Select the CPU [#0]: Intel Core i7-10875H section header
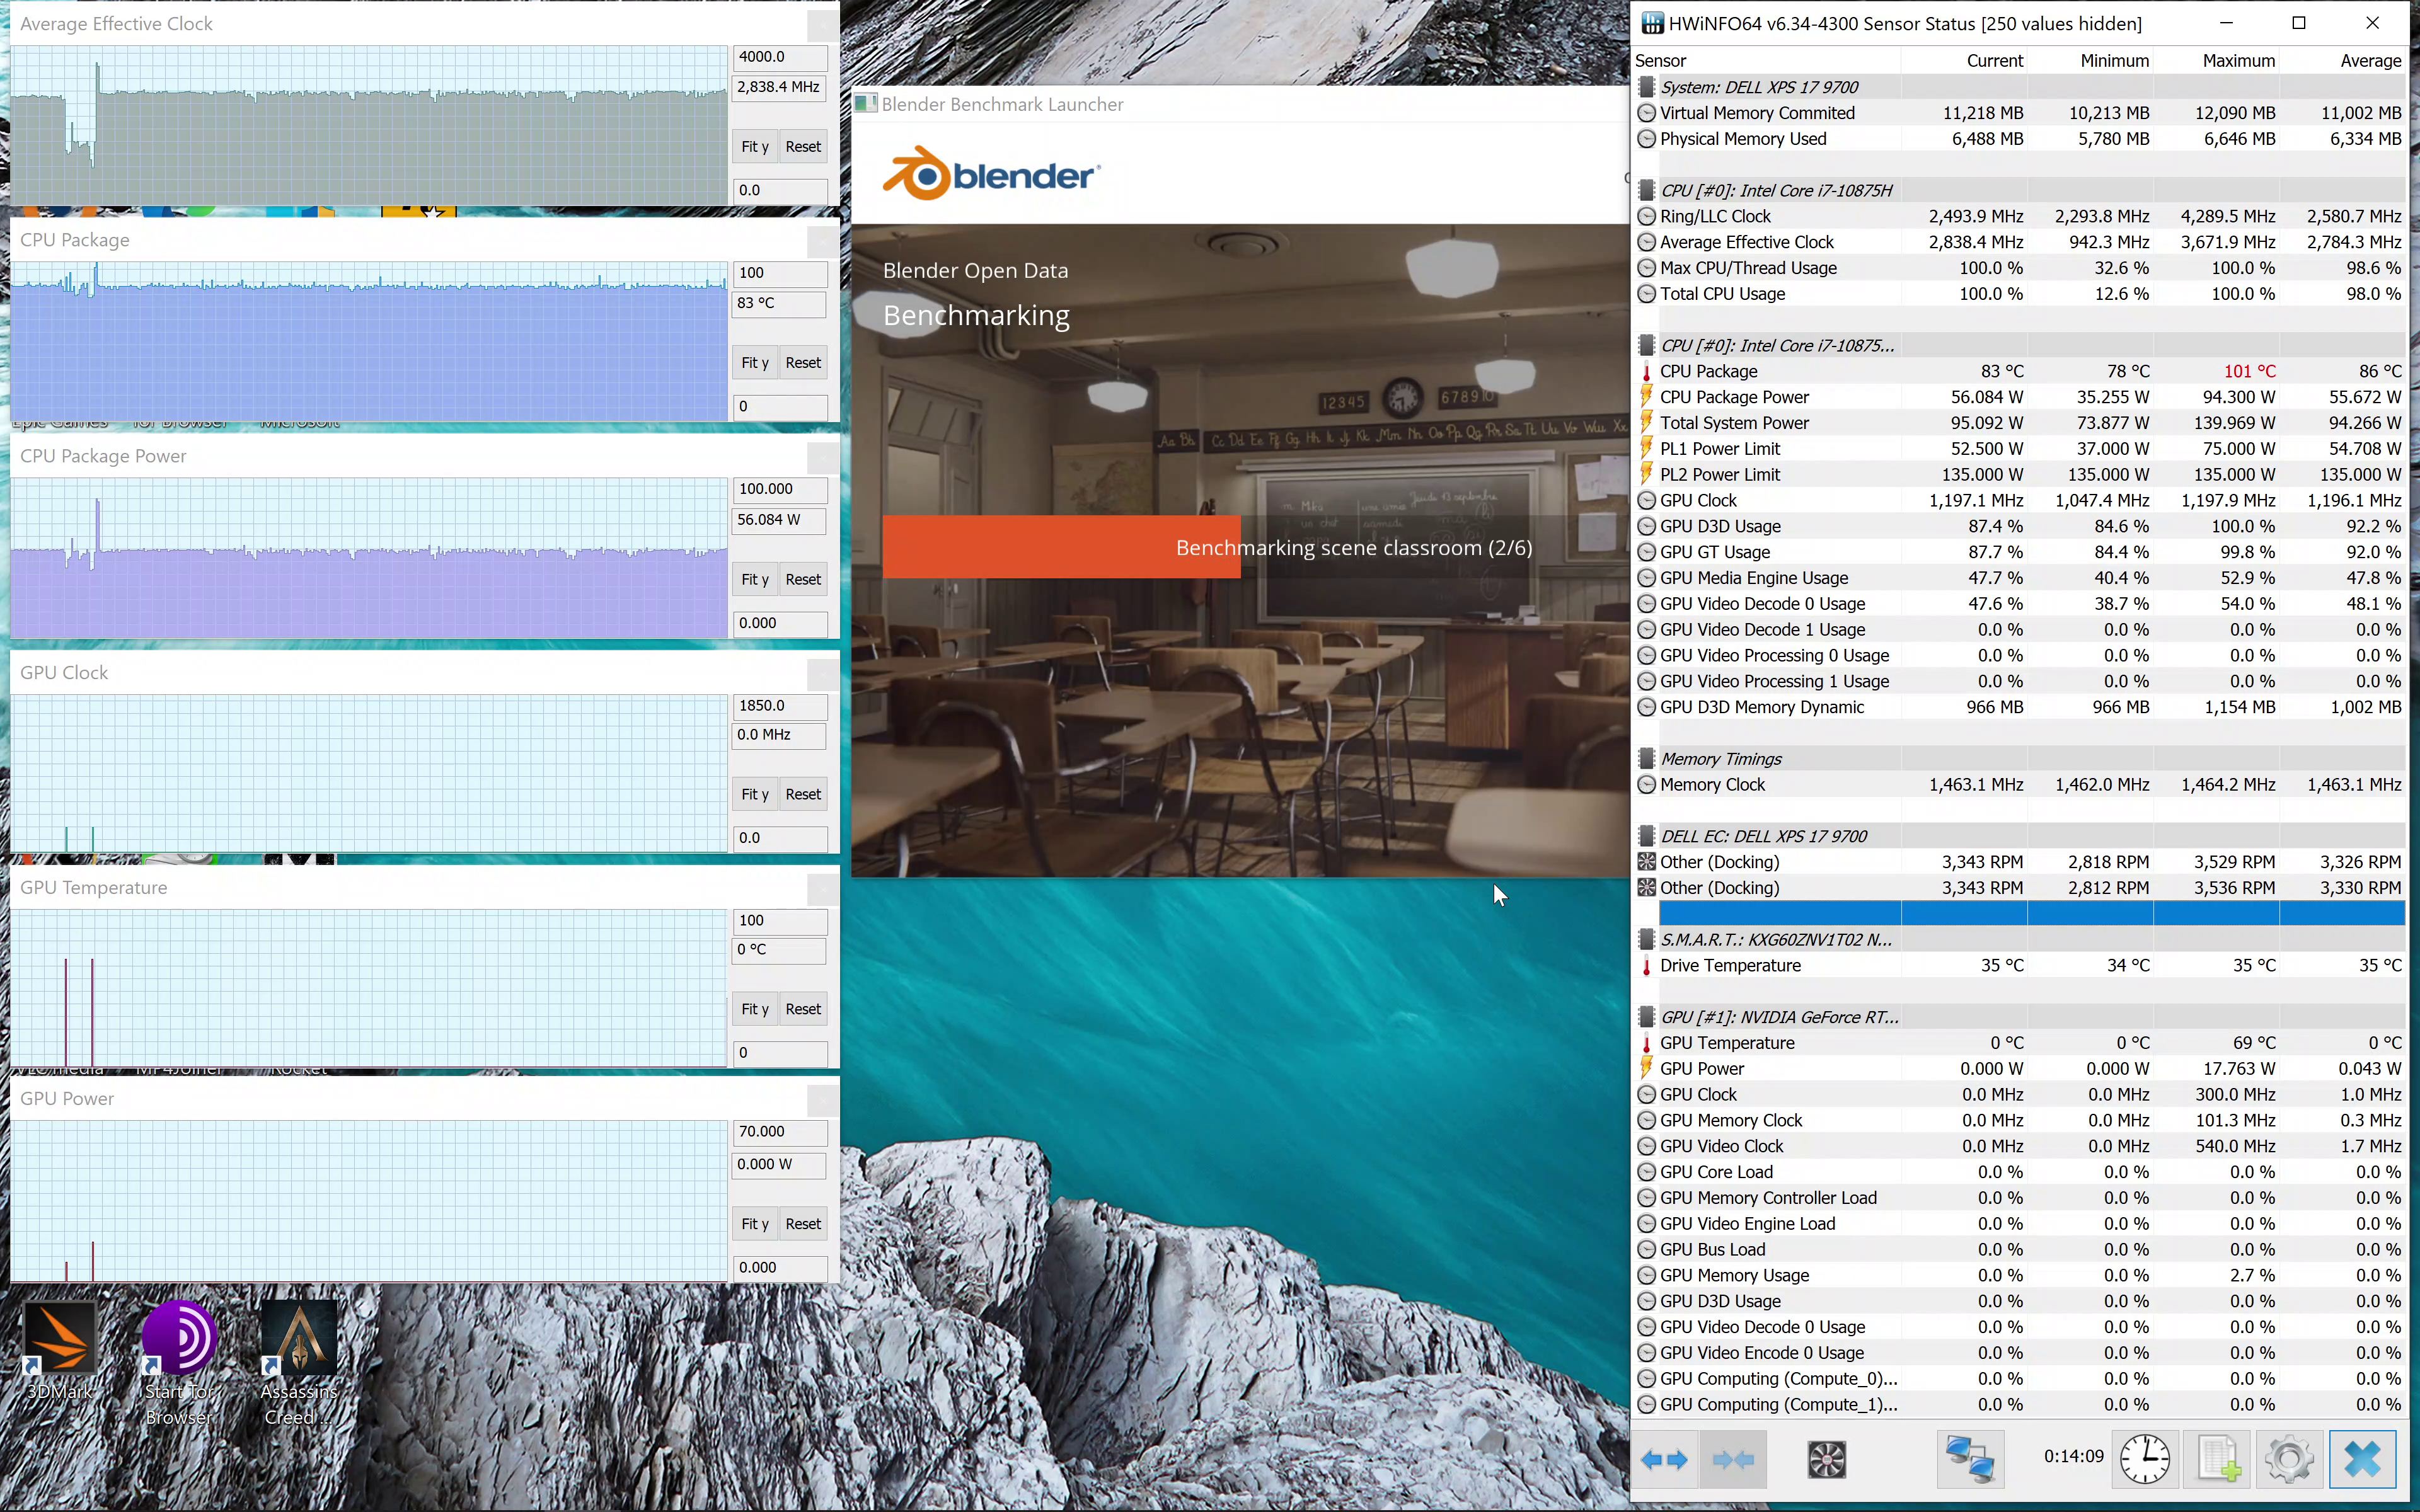Viewport: 2420px width, 1512px height. pos(2020,191)
